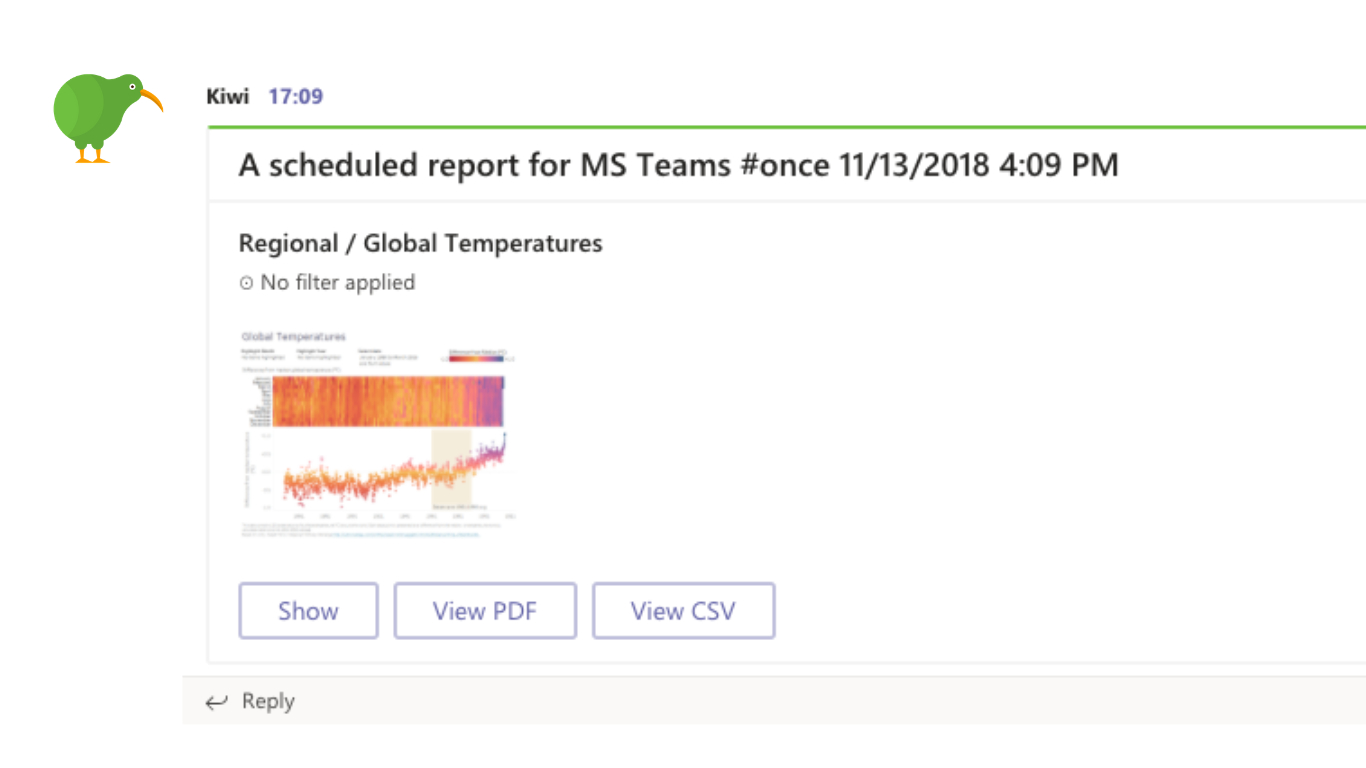Viewport: 1366px width, 768px height.
Task: Download data using View CSV button
Action: coord(683,611)
